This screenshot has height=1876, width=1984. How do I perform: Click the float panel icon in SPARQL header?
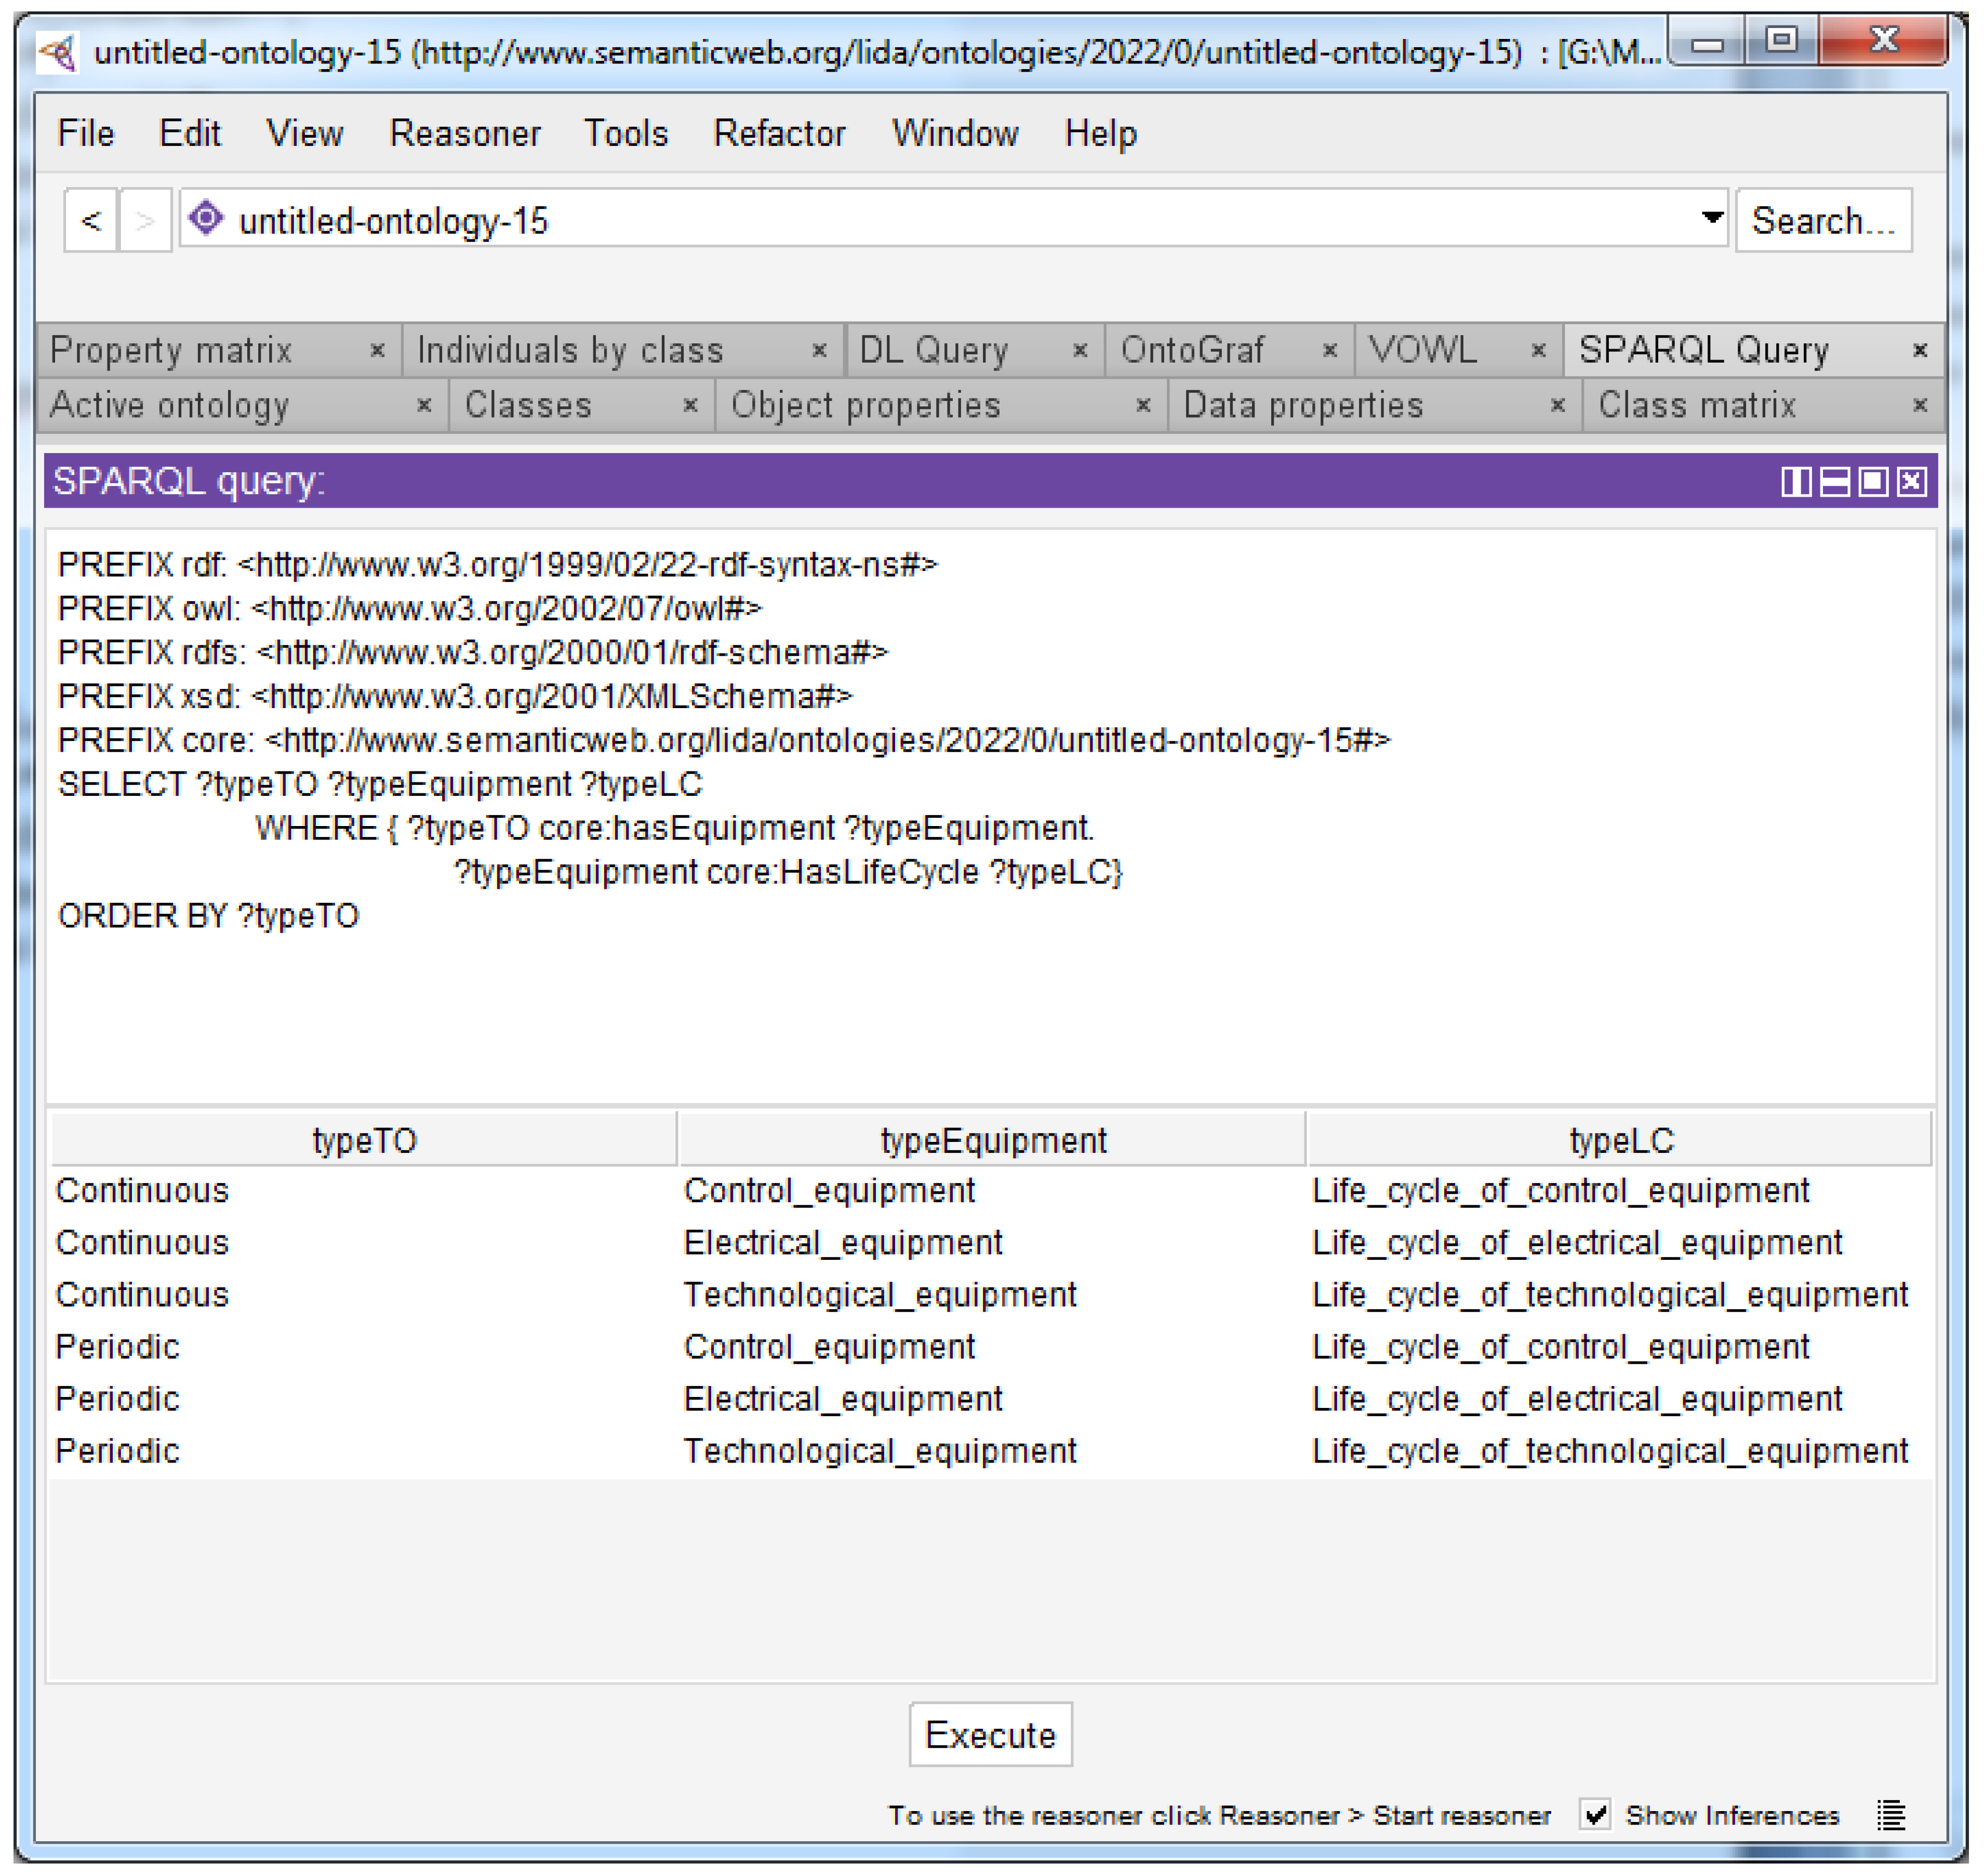click(1873, 482)
